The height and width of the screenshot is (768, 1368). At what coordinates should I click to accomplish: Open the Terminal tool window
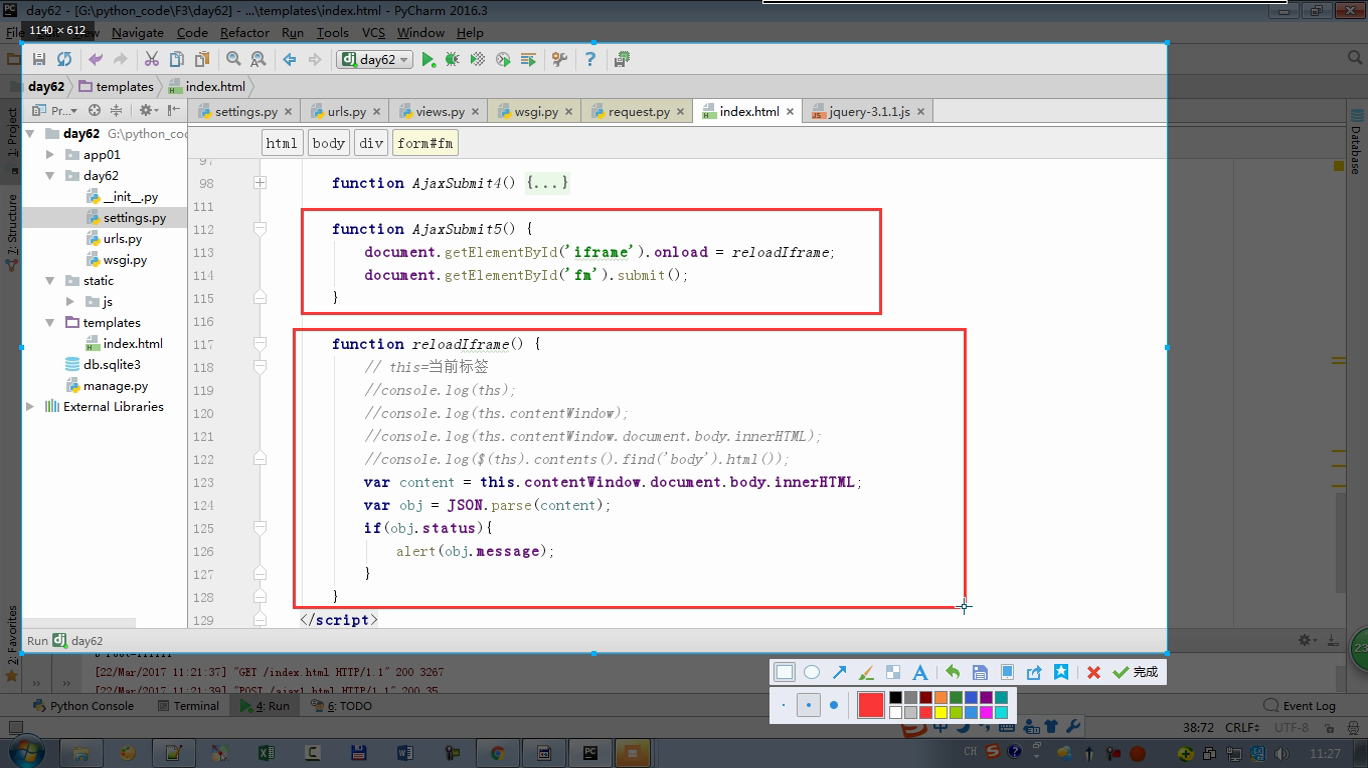point(187,706)
